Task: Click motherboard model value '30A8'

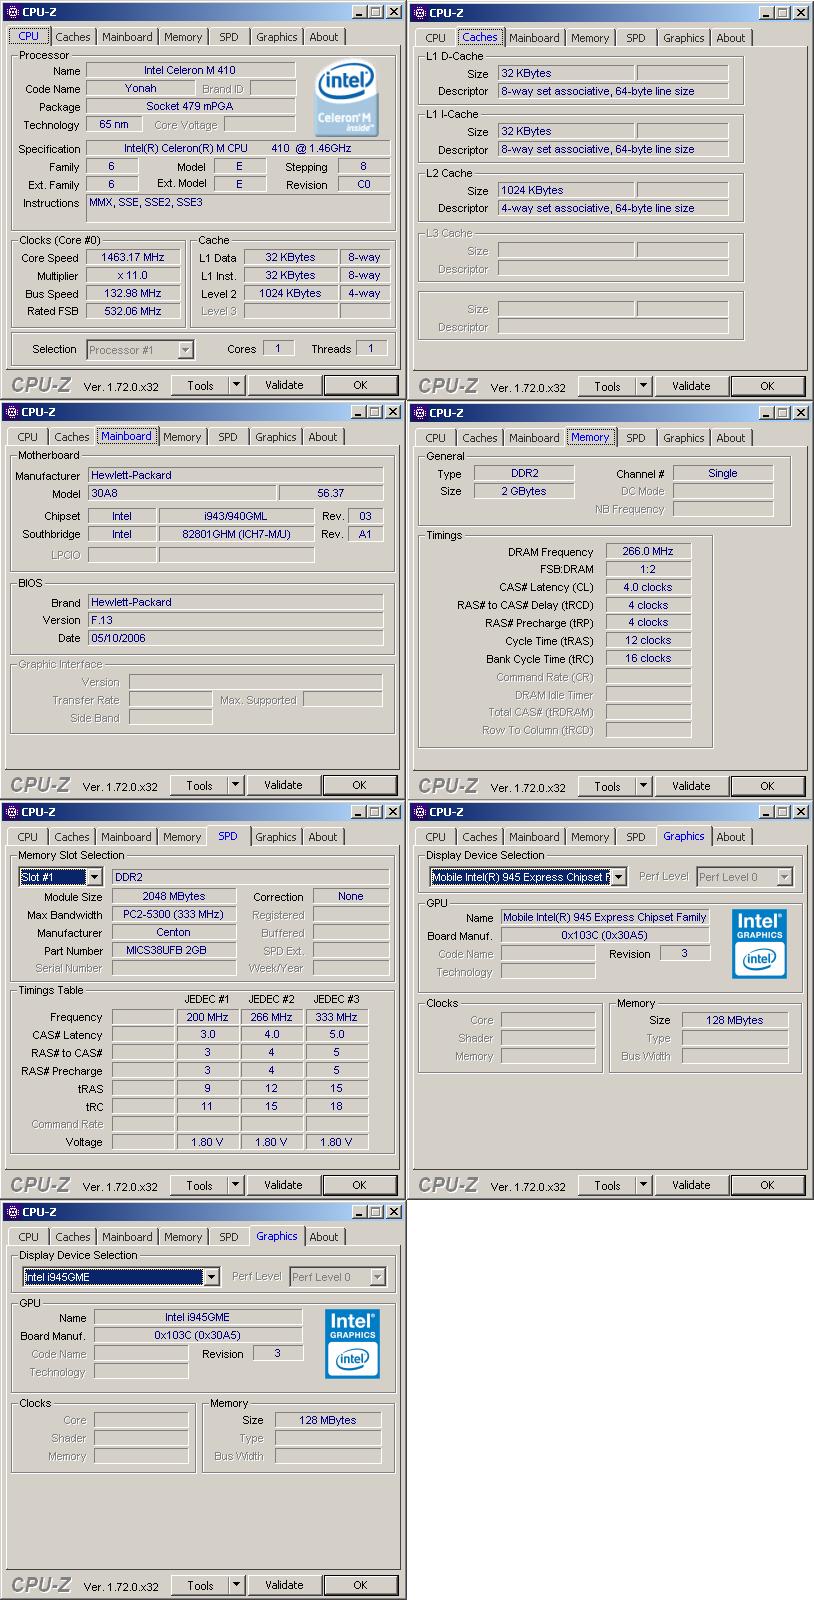Action: [x=181, y=493]
